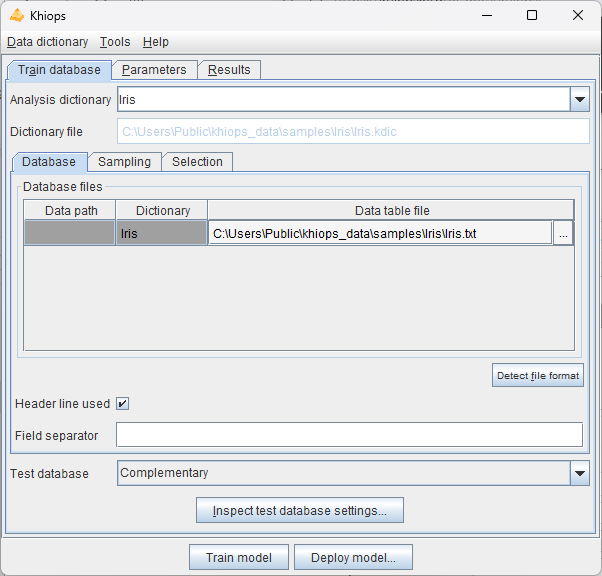This screenshot has height=576, width=602.
Task: Expand the Test database dropdown arrow
Action: 580,473
